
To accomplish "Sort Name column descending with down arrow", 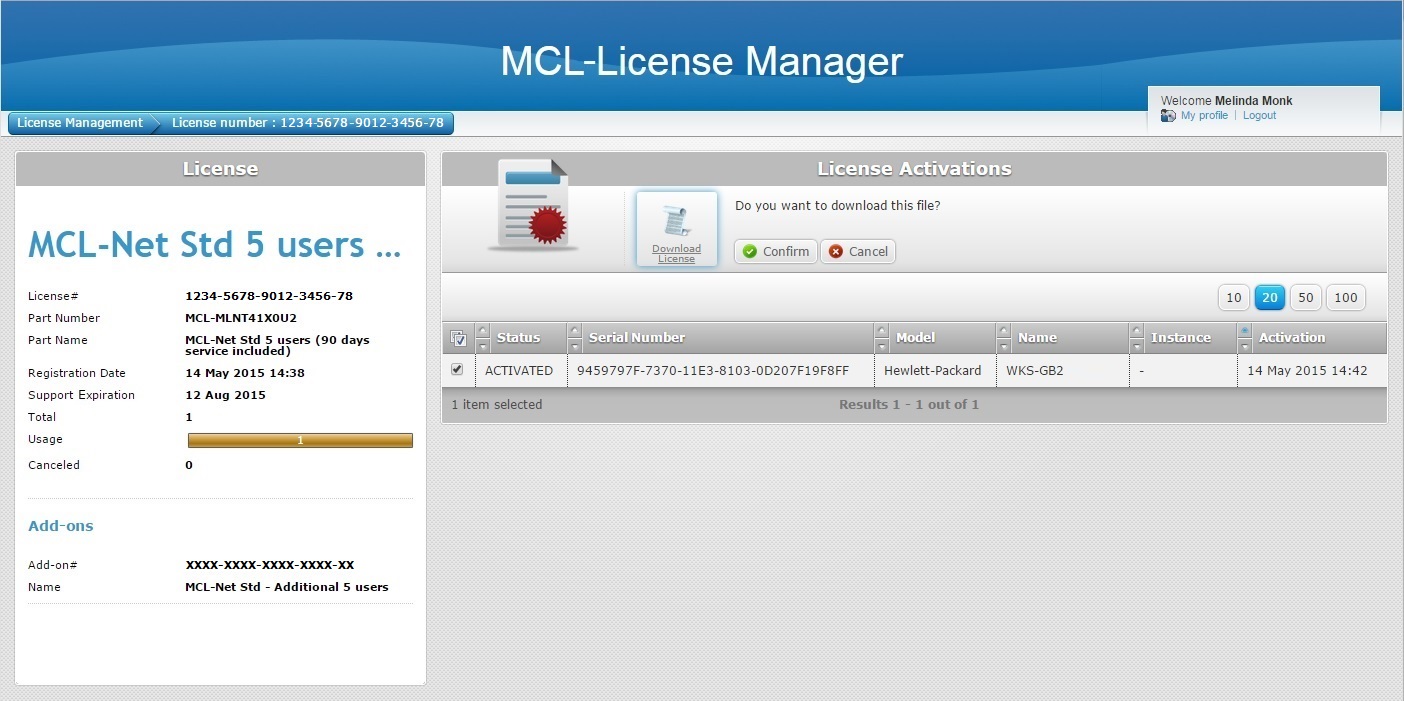I will [x=1003, y=346].
